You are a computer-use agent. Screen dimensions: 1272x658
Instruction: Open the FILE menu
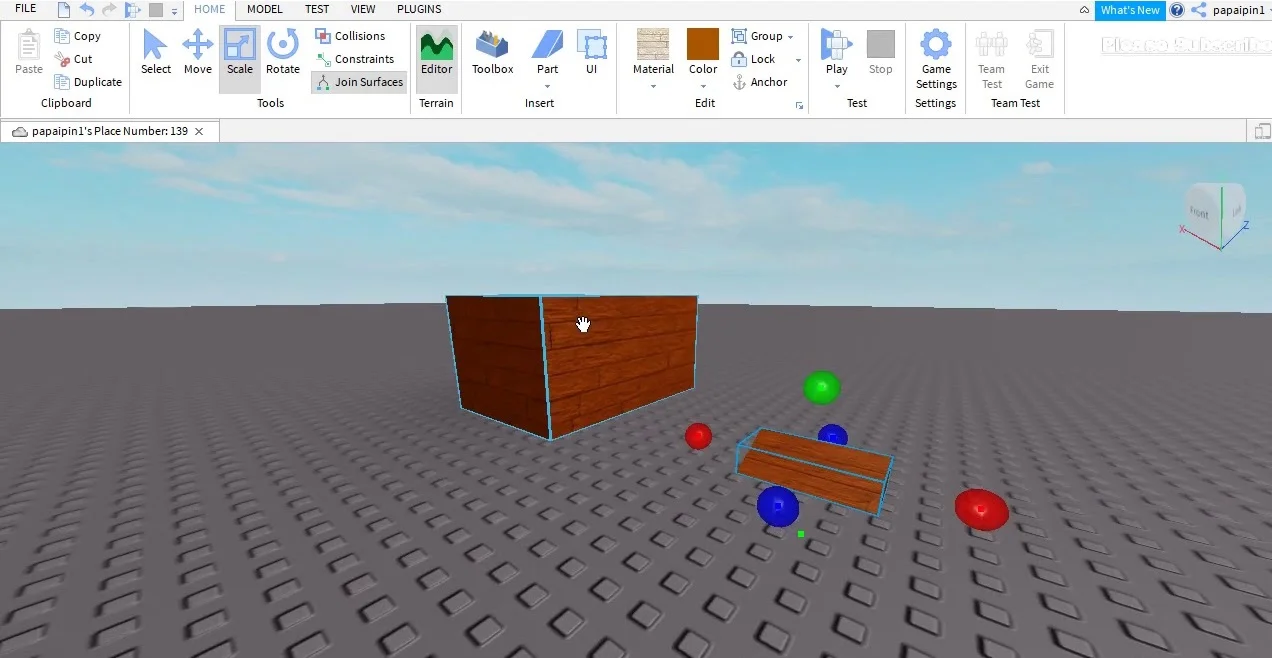click(x=26, y=9)
